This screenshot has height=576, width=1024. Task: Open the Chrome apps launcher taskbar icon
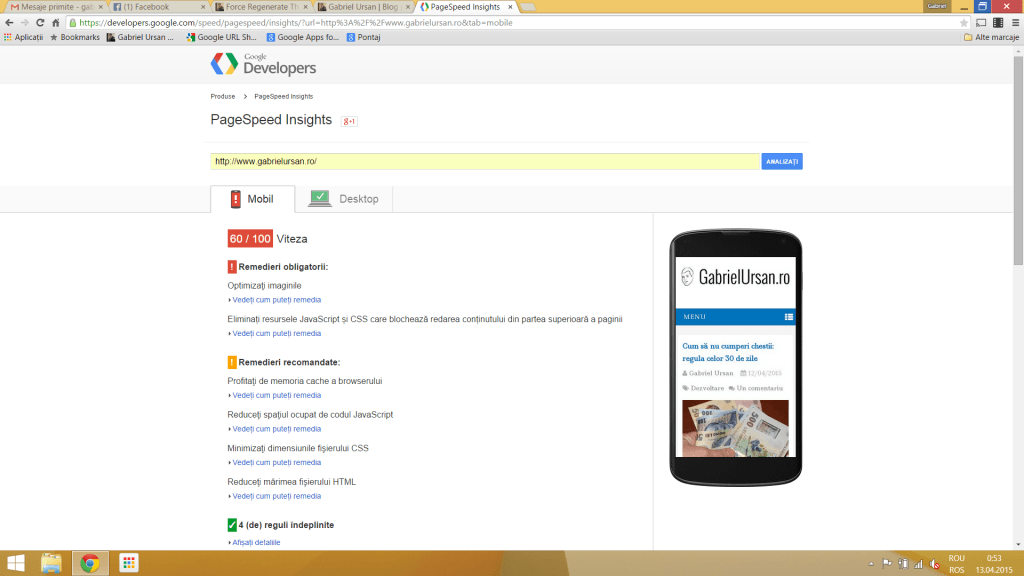pos(129,563)
